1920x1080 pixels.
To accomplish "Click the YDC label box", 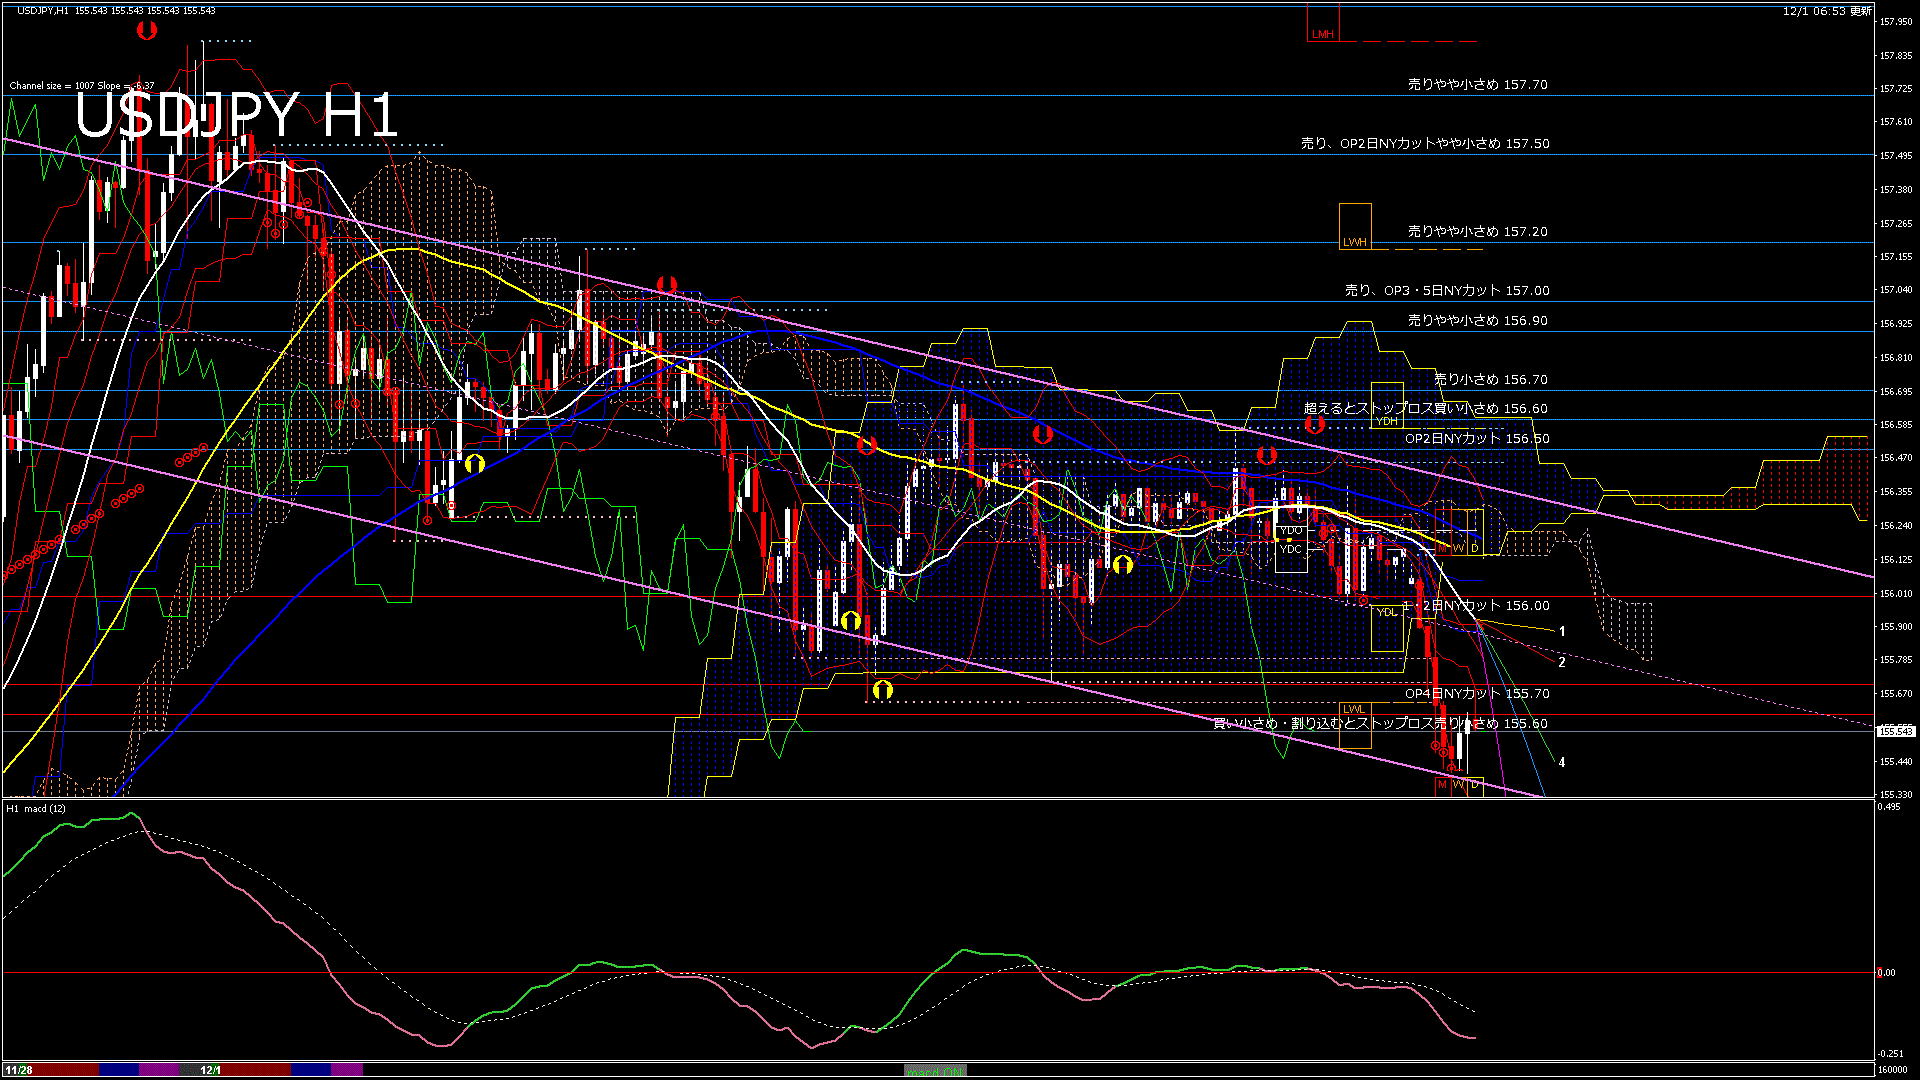I will 1291,549.
